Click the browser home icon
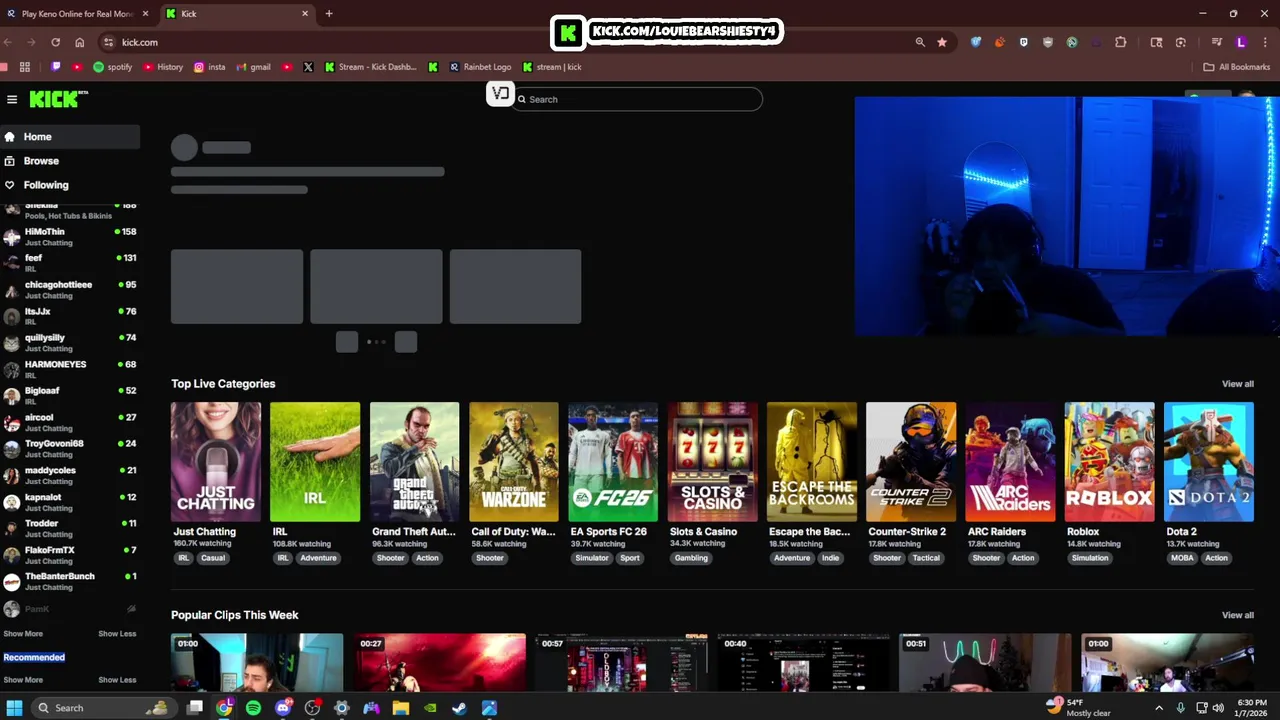The height and width of the screenshot is (720, 1280). tap(80, 42)
